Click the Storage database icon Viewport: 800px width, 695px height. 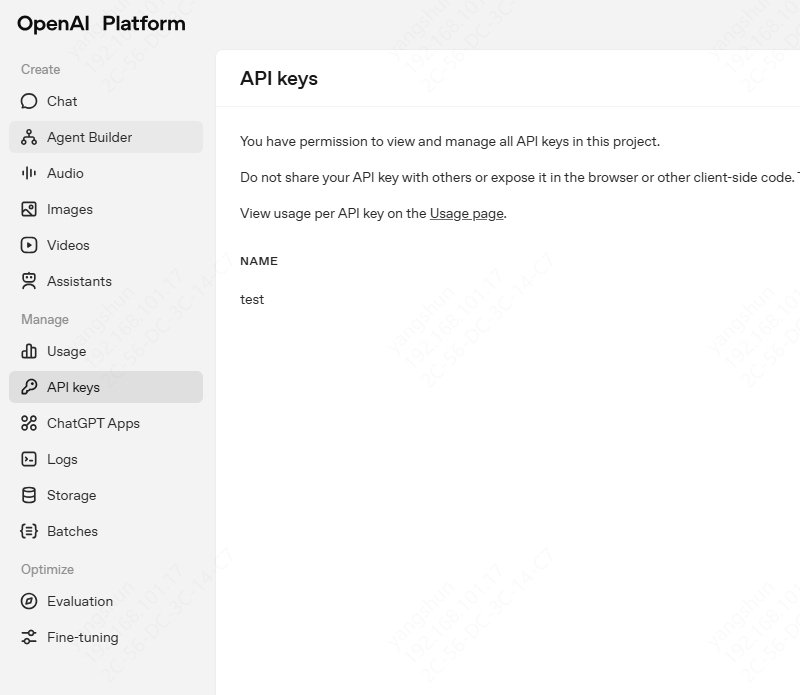tap(29, 495)
